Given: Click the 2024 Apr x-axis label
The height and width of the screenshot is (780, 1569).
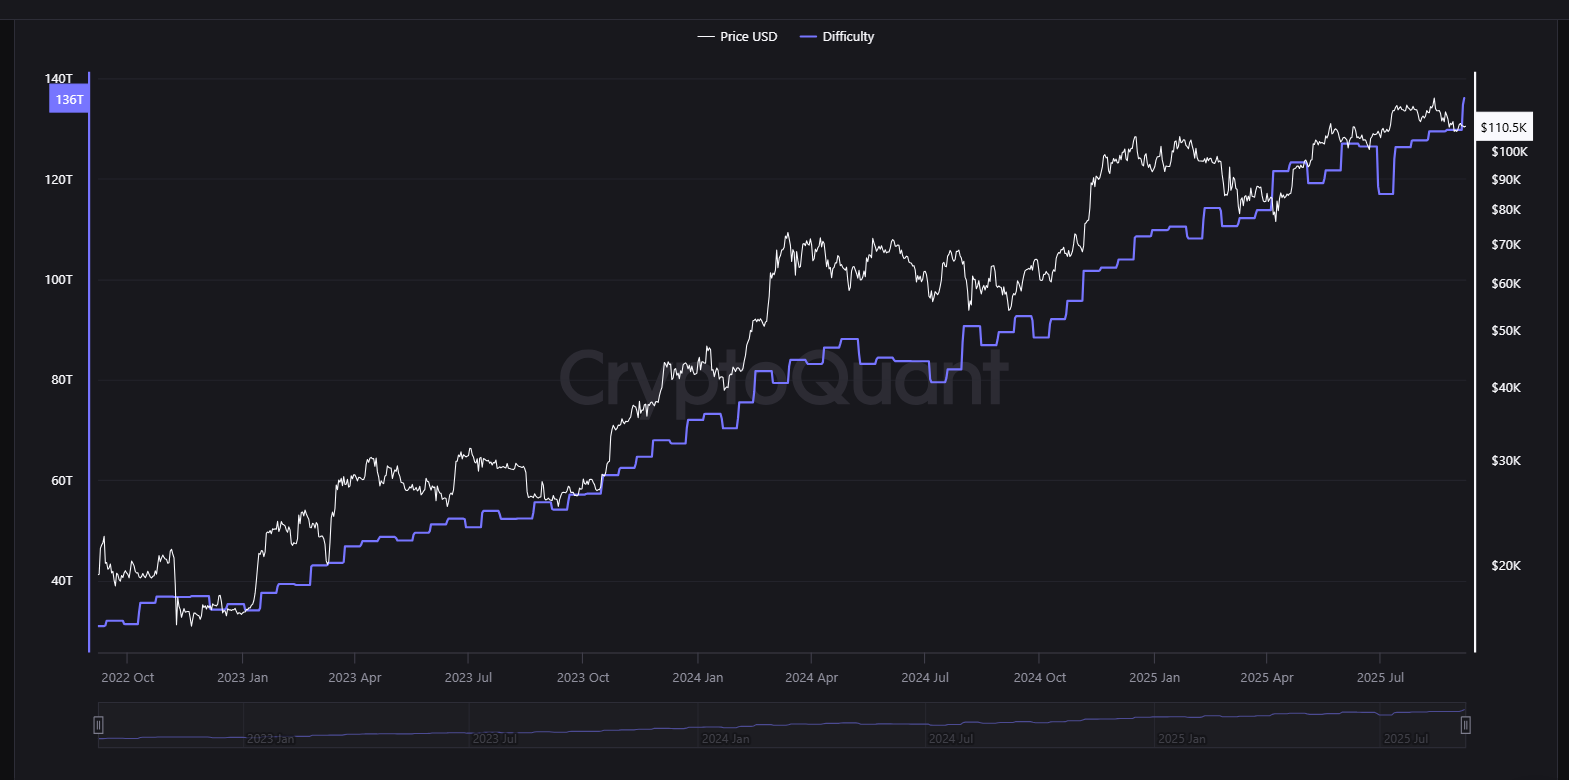Looking at the screenshot, I should click(x=811, y=678).
